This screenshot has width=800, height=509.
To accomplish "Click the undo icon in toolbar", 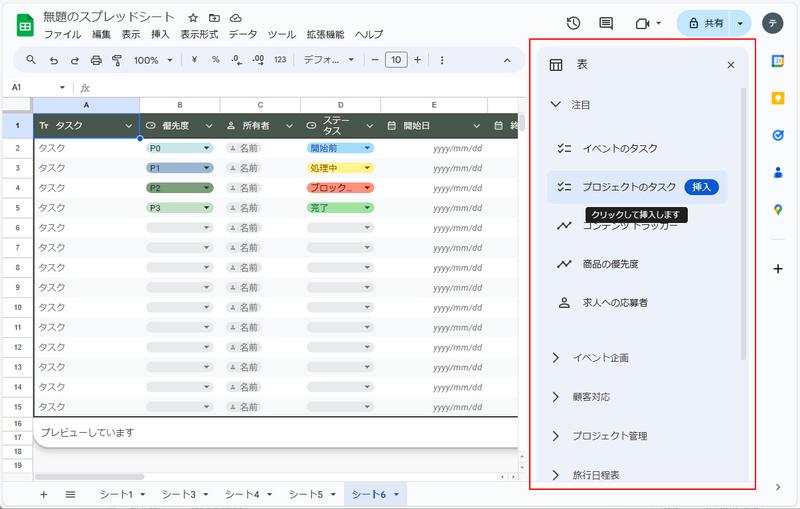I will tap(54, 60).
